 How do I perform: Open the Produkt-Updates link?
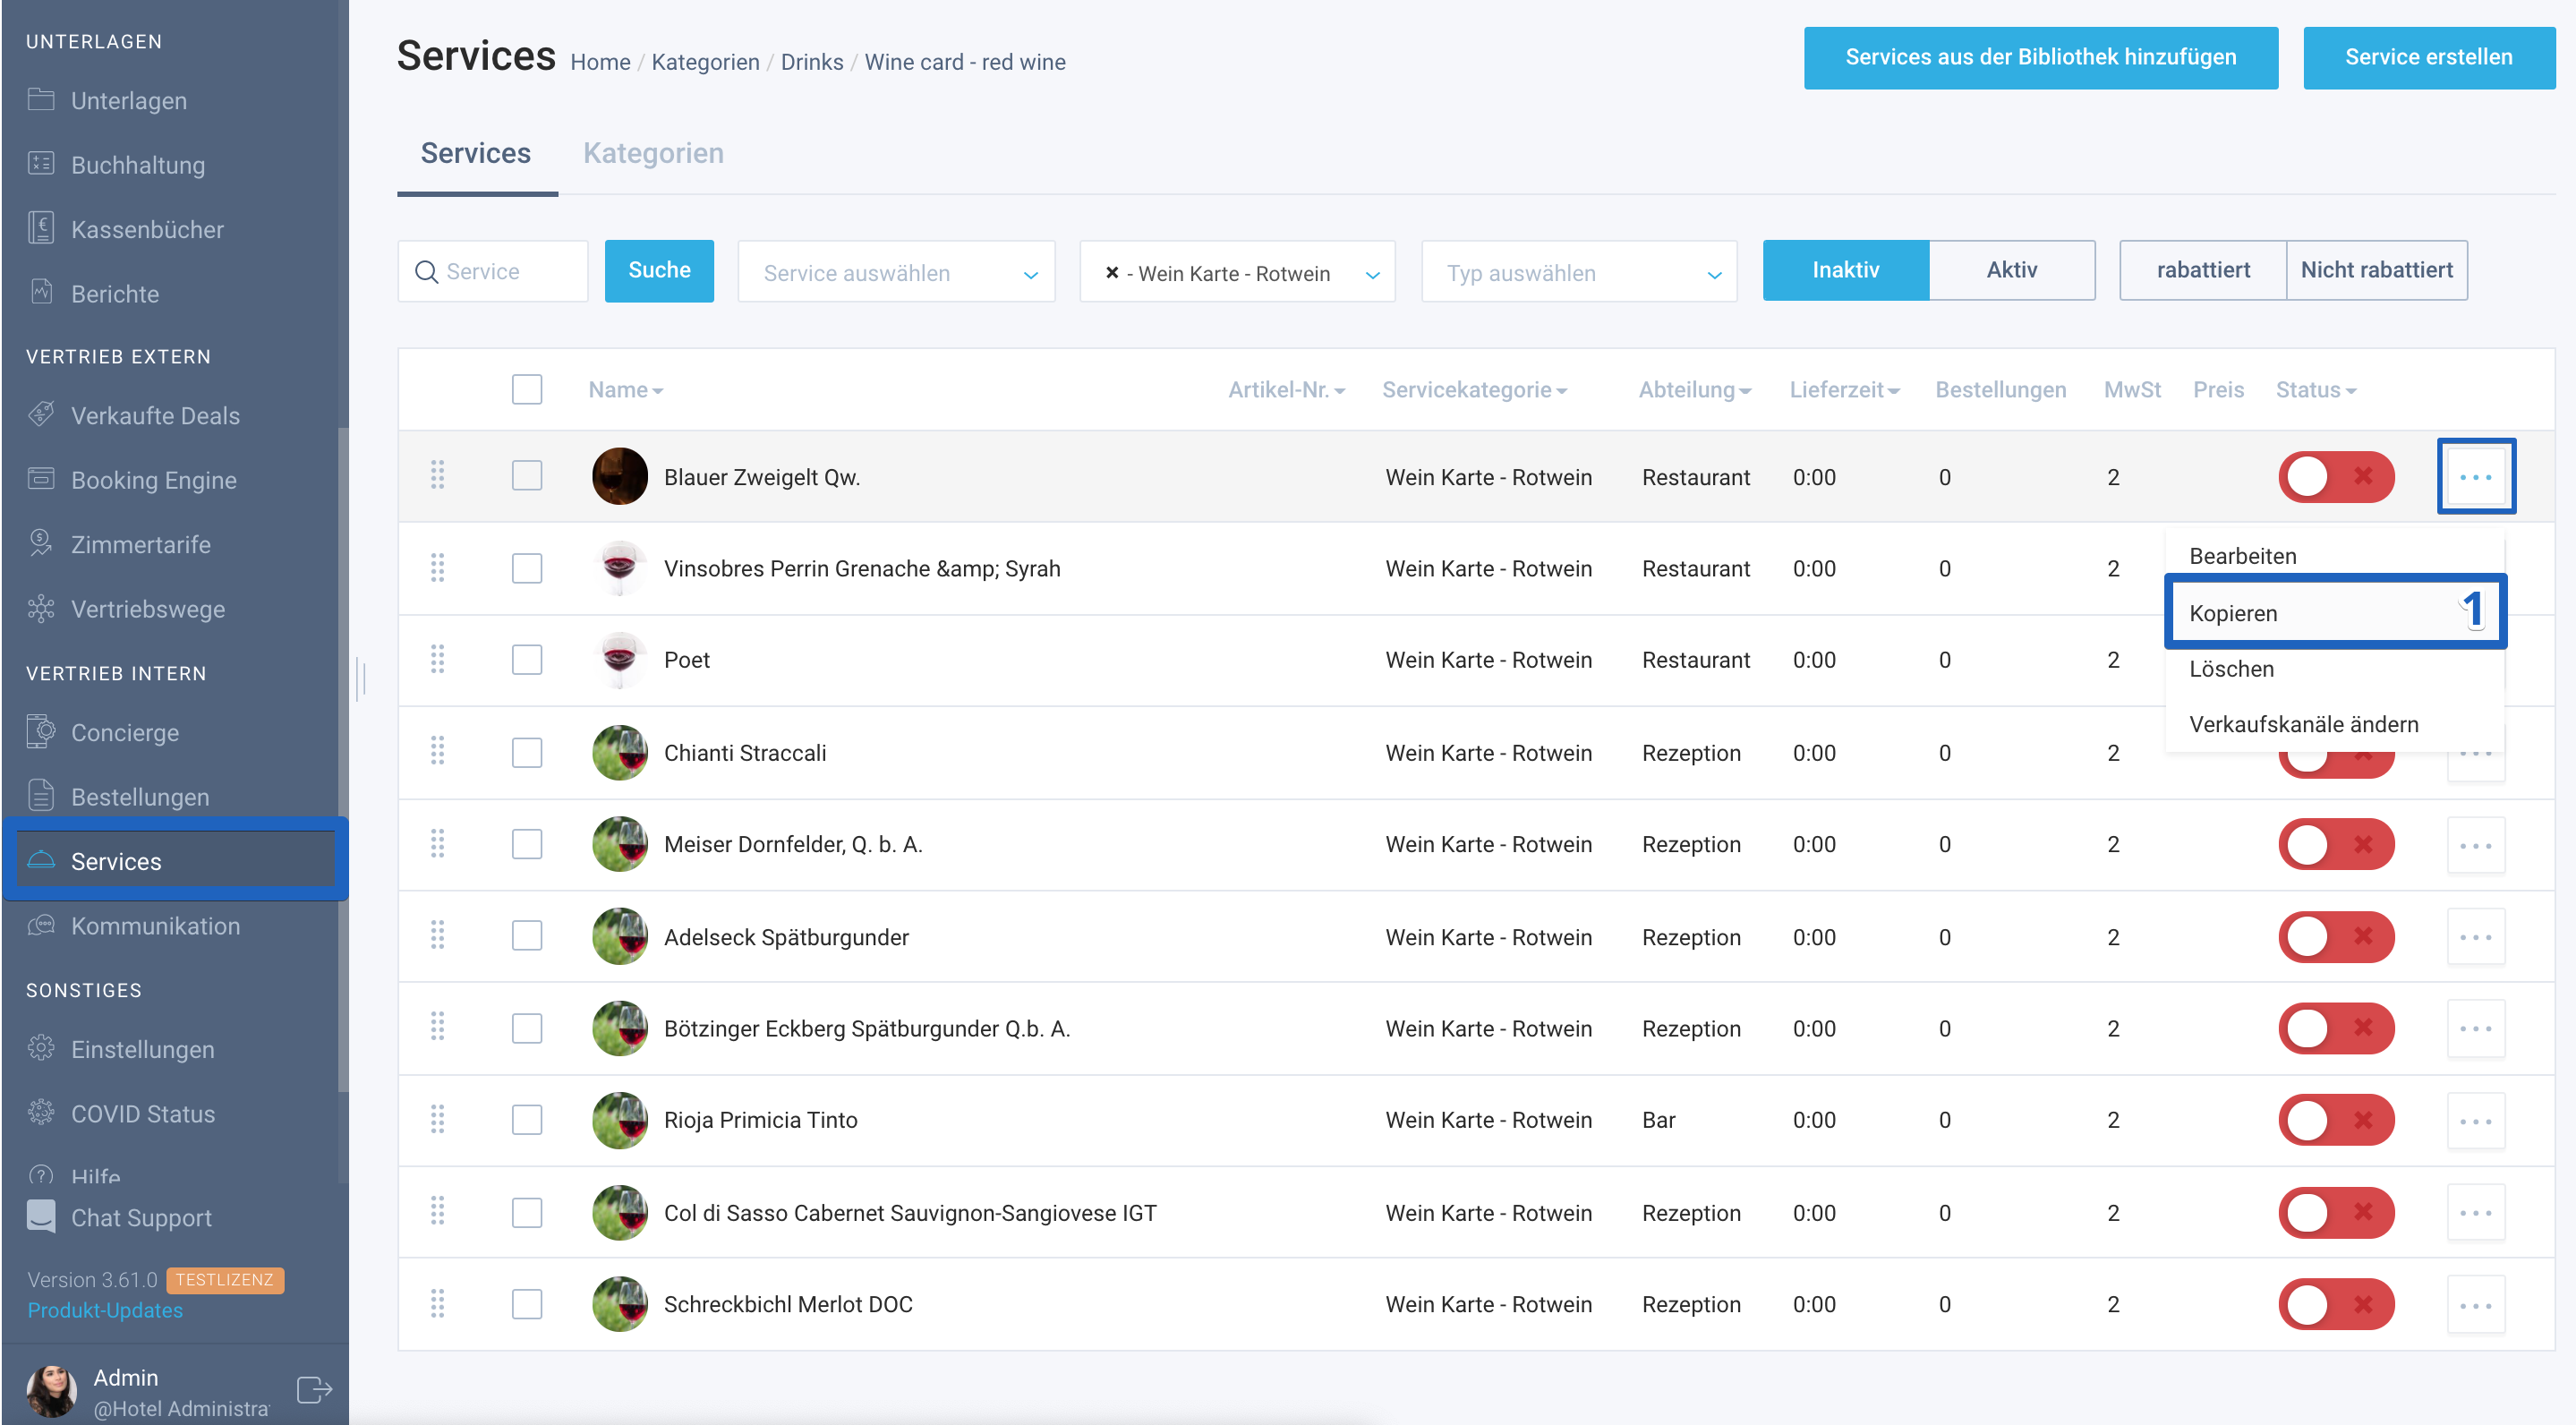pyautogui.click(x=105, y=1311)
